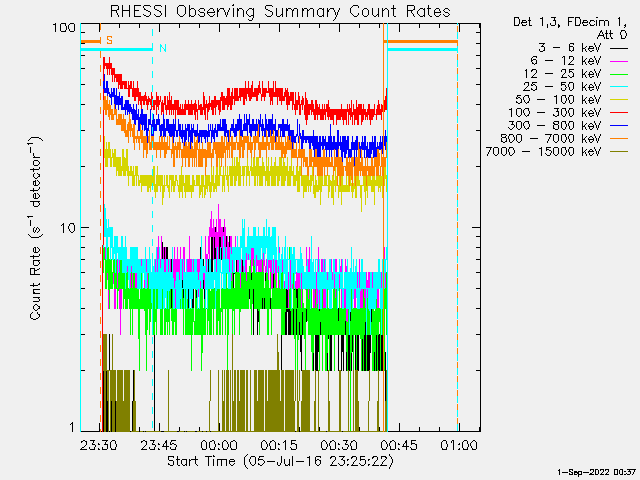640x480 pixels.
Task: Click the '12 - 25 keV' legend label
Action: click(562, 74)
